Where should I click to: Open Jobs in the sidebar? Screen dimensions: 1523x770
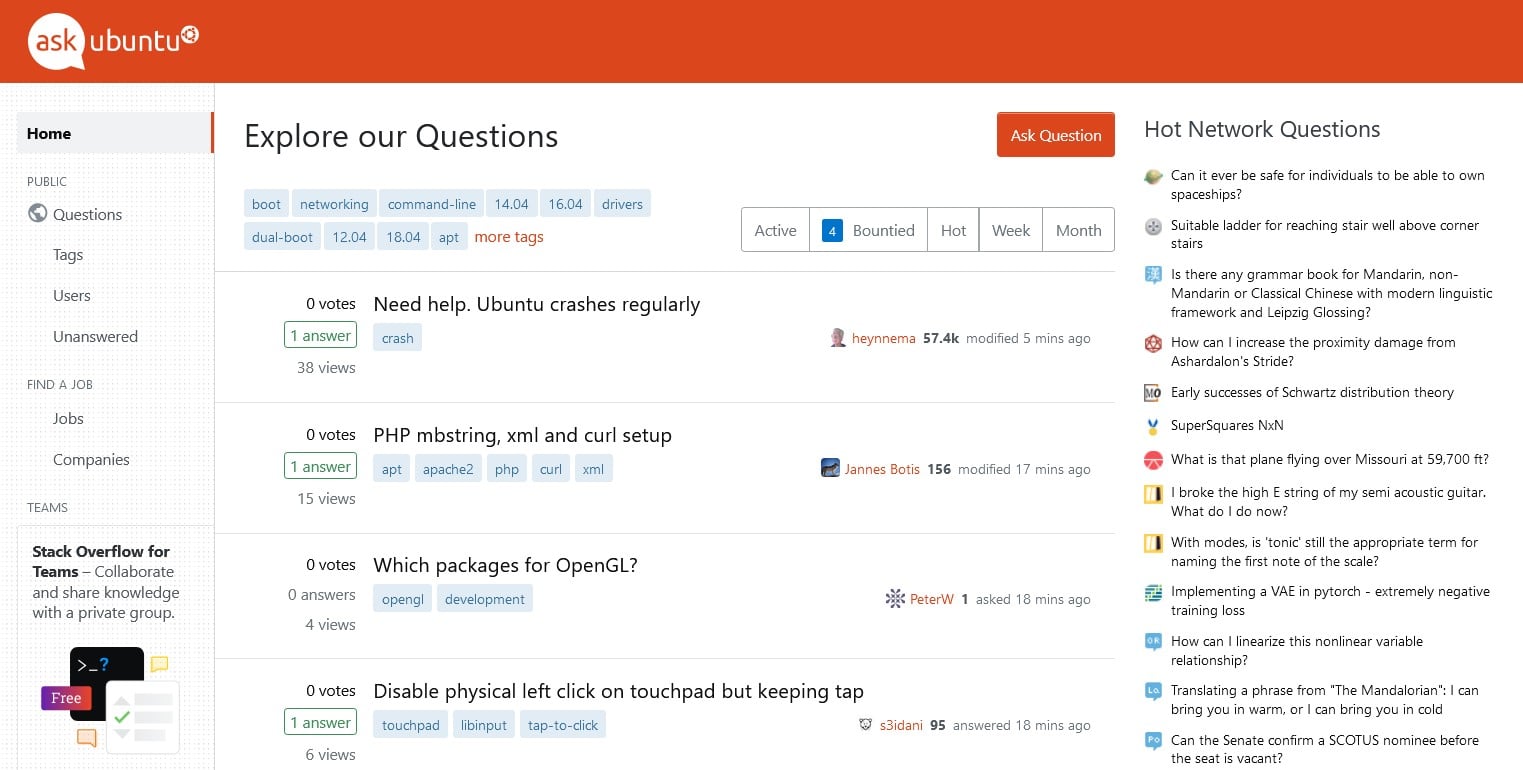point(68,419)
